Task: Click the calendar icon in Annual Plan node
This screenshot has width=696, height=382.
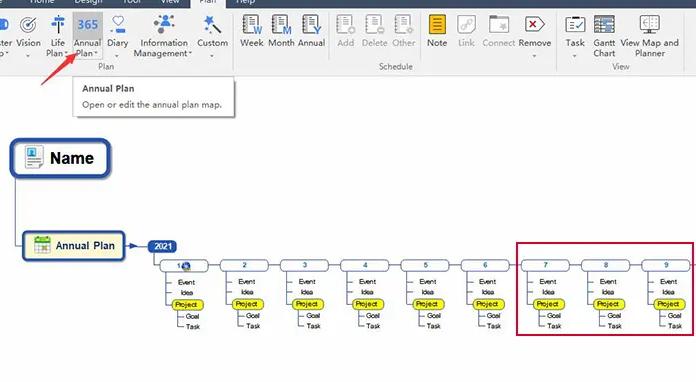Action: pyautogui.click(x=43, y=245)
